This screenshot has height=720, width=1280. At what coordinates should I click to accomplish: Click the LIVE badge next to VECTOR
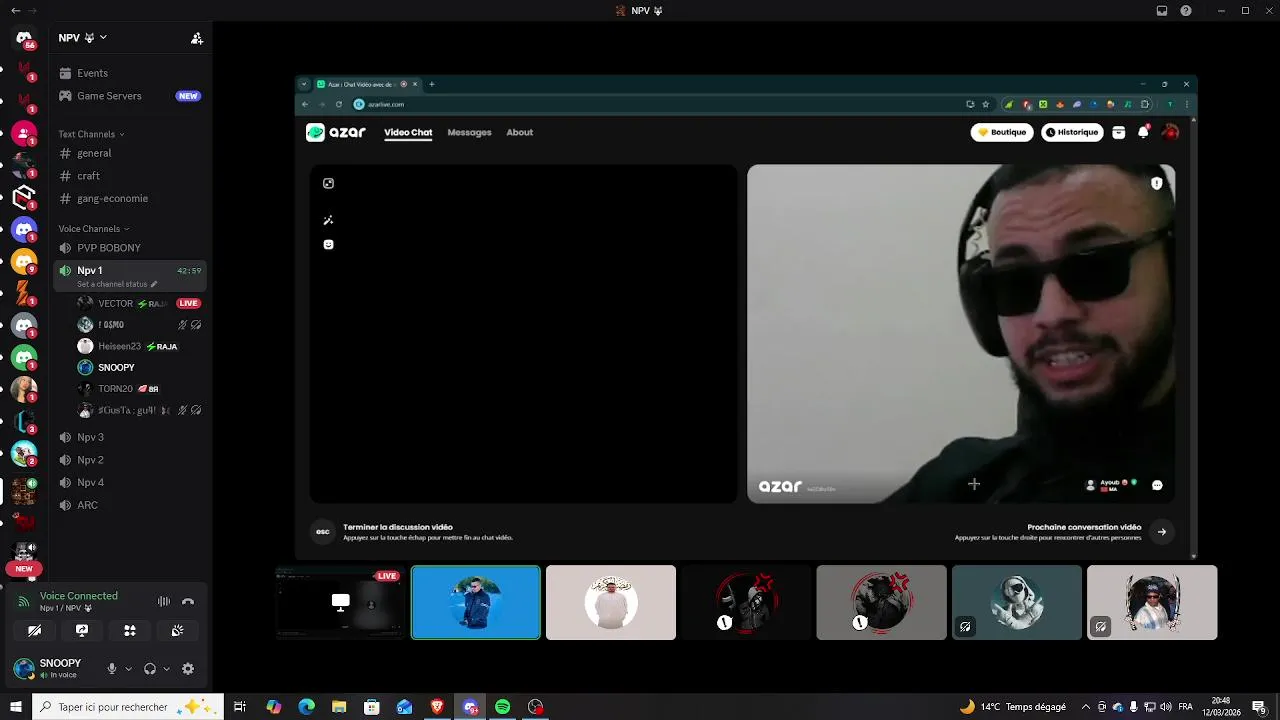pos(188,303)
